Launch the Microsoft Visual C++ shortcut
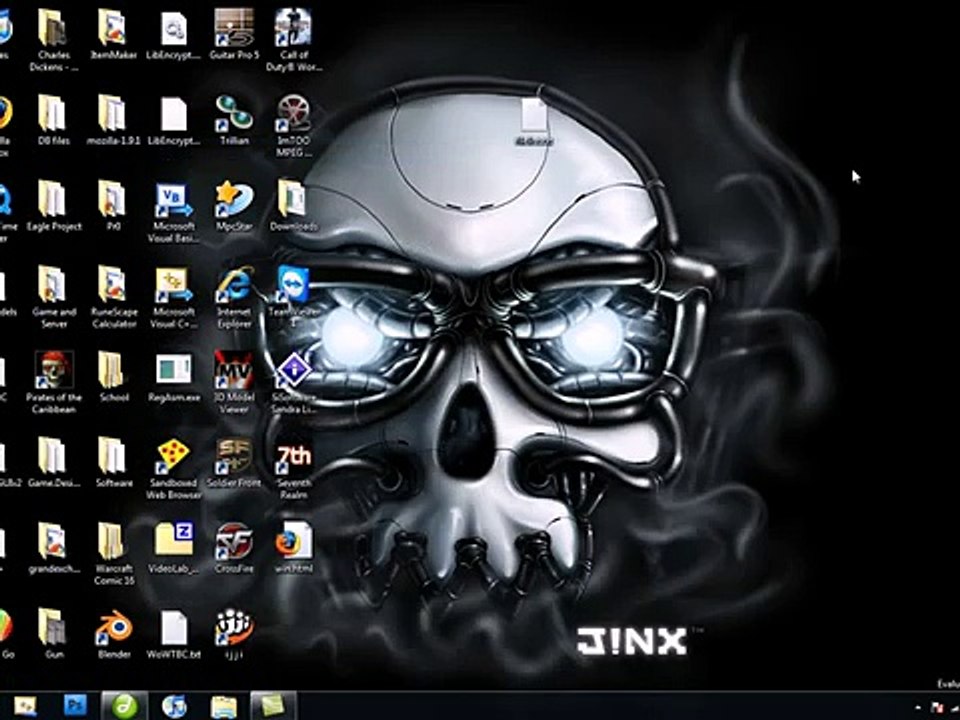The image size is (960, 720). click(173, 296)
